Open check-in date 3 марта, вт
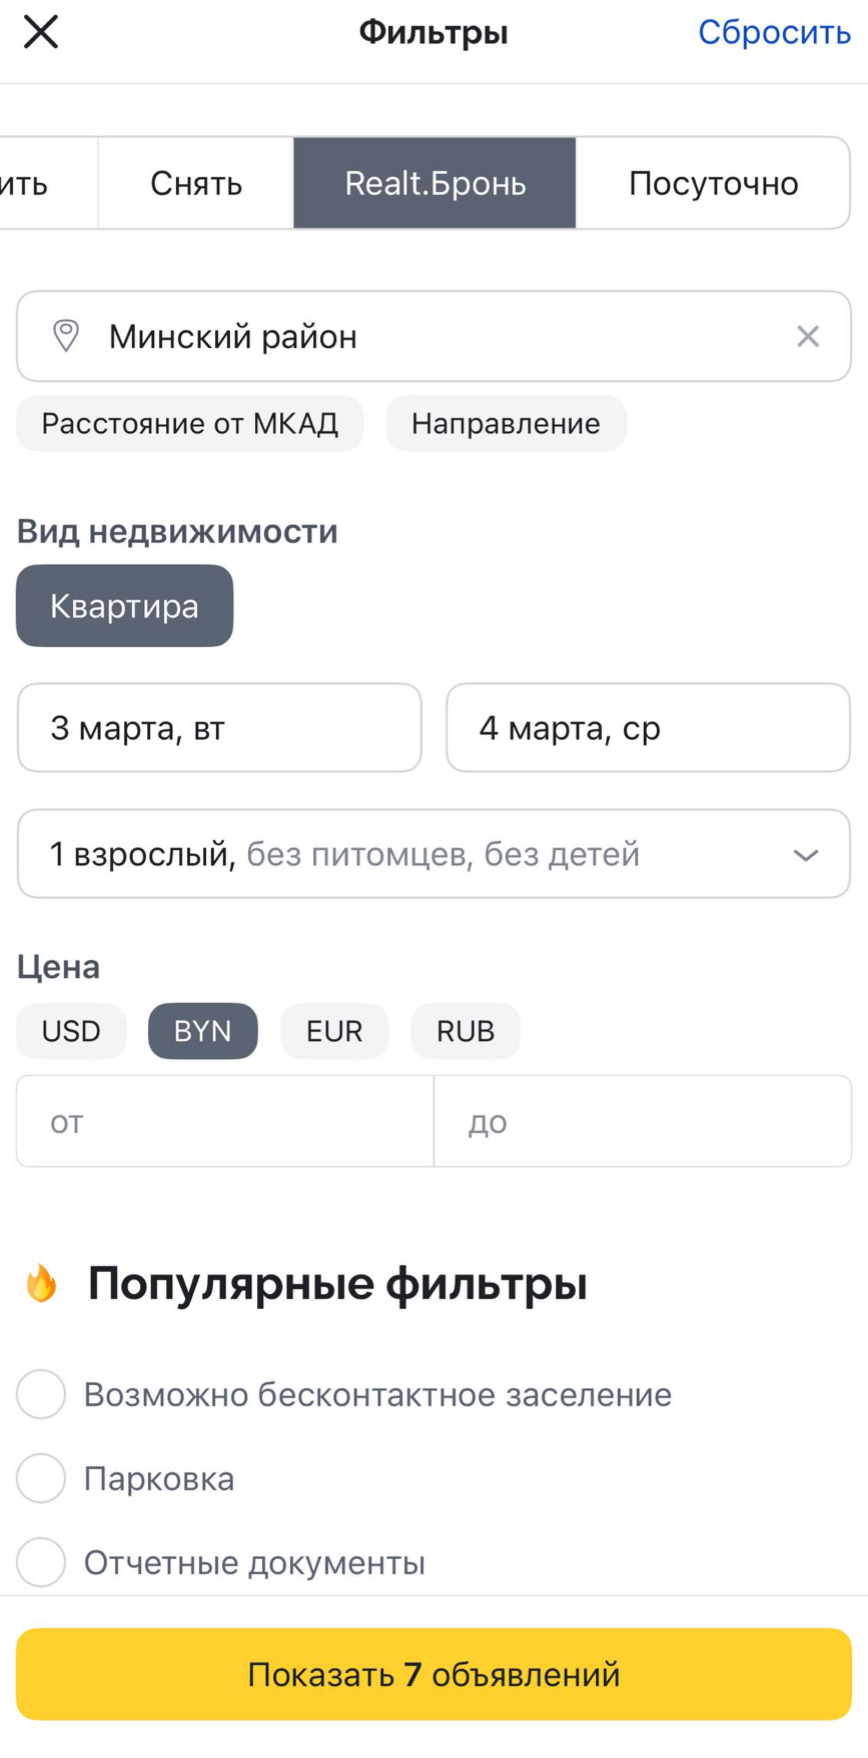The width and height of the screenshot is (868, 1758). 219,728
